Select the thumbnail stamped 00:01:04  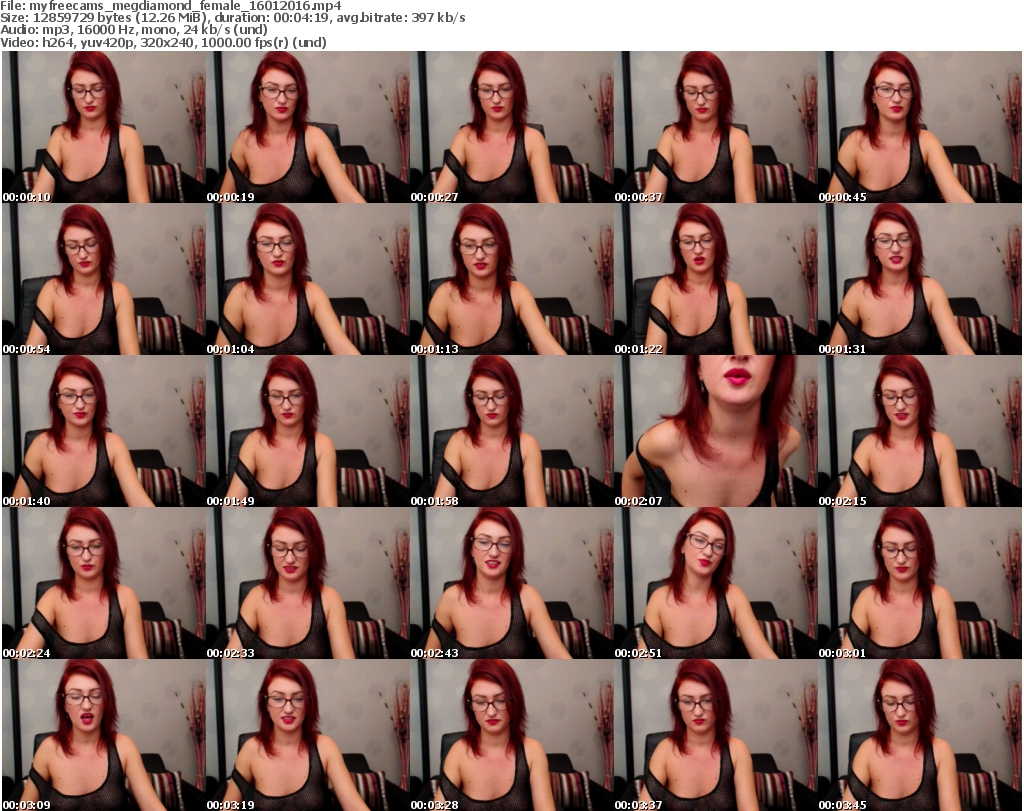click(x=308, y=279)
